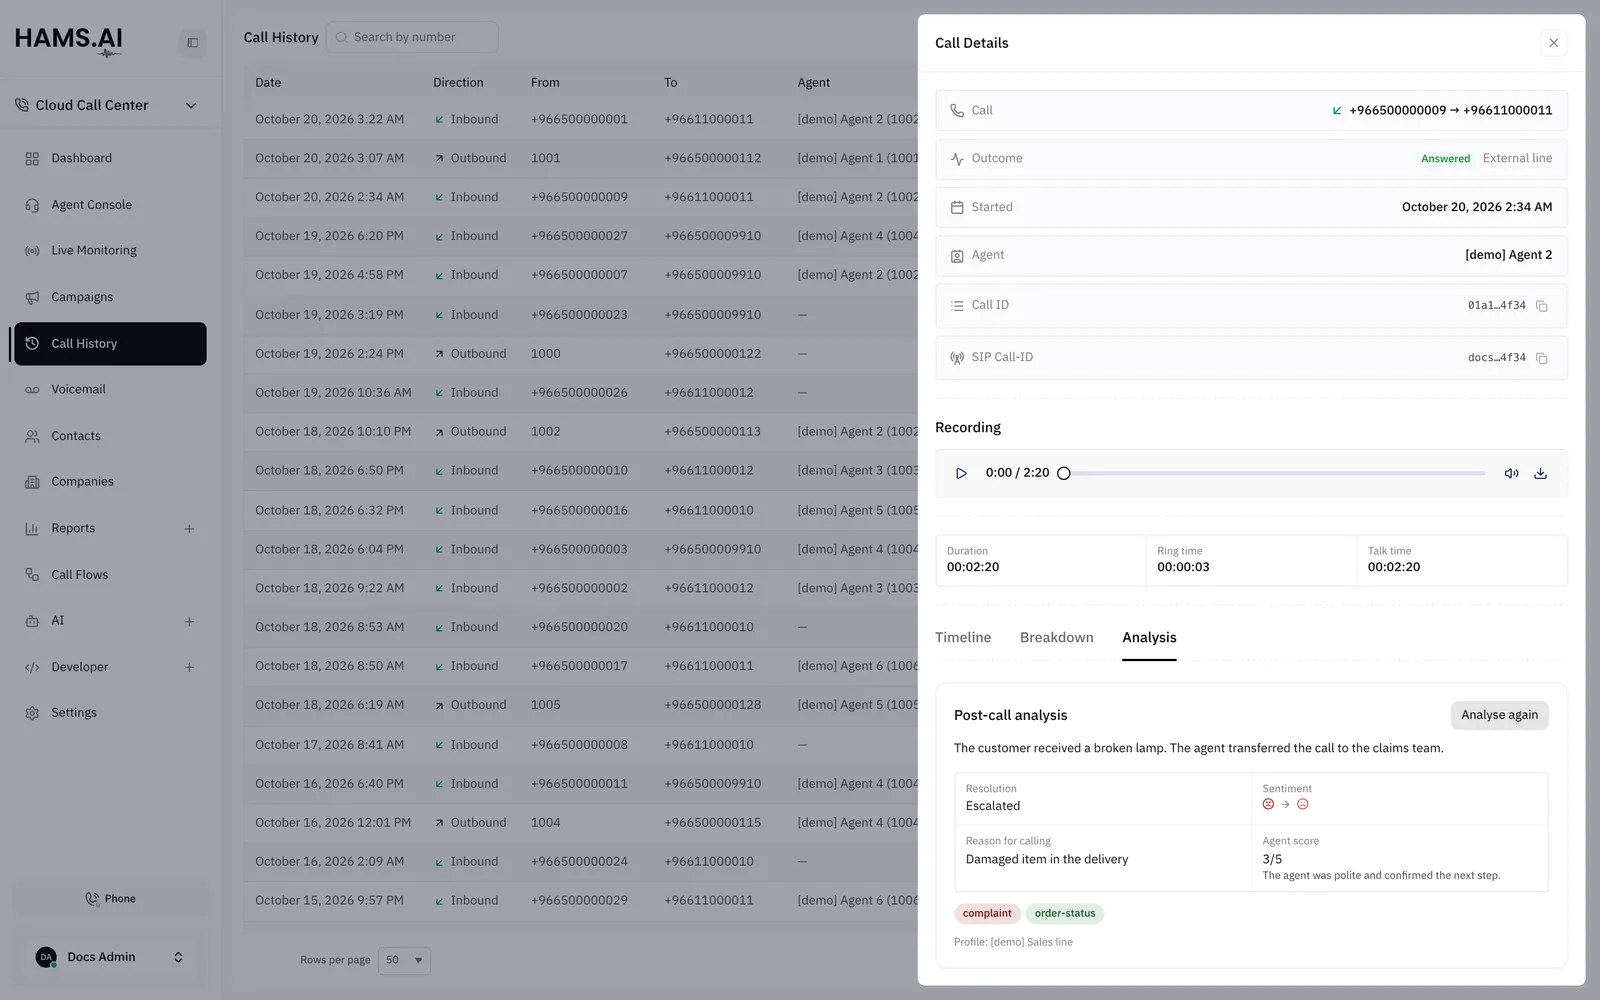Click the From value 1005
Screen dimensions: 1600x1000
tap(546, 705)
